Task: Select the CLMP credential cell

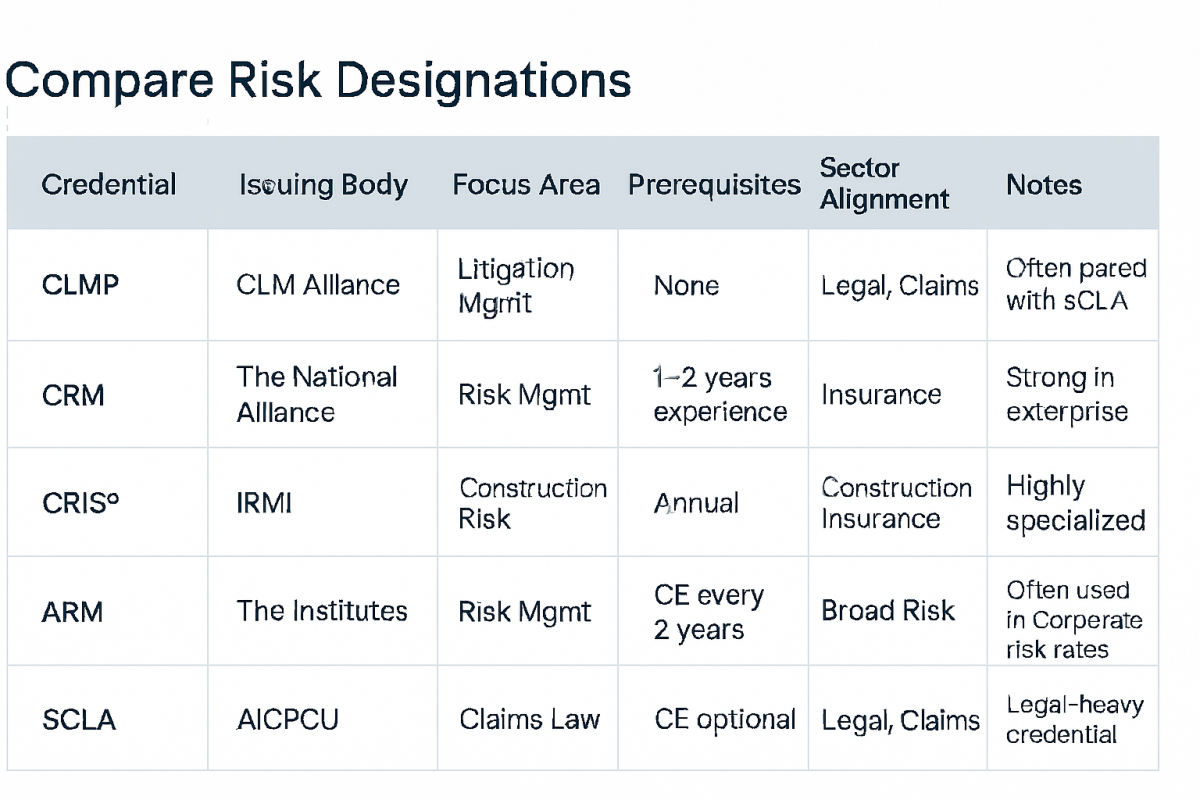Action: click(80, 285)
